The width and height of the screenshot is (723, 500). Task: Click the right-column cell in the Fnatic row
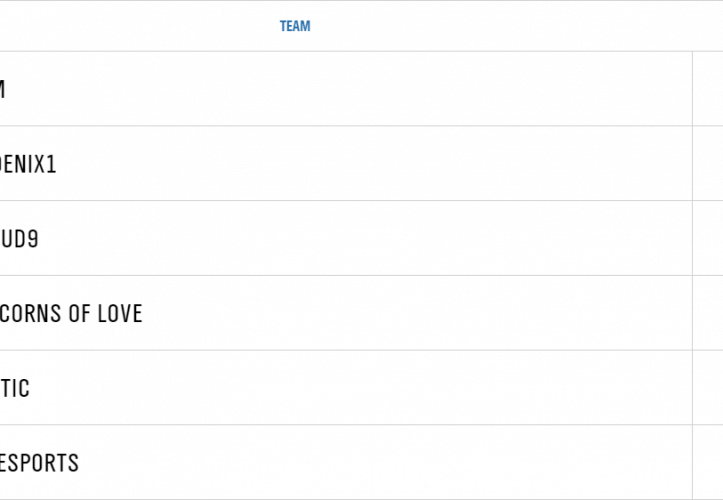(708, 389)
